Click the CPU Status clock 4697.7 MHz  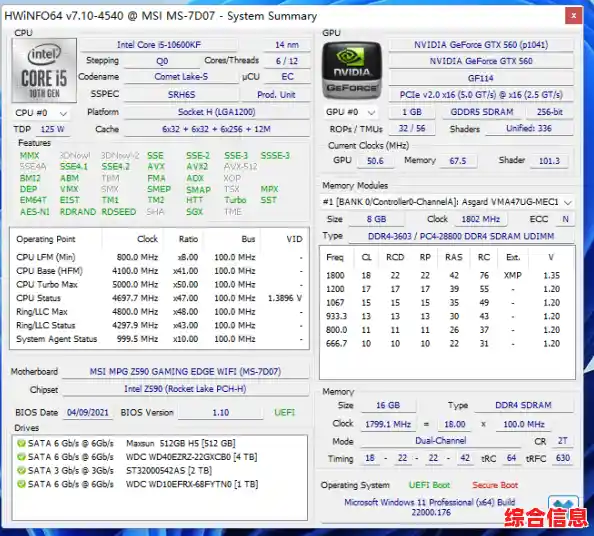pyautogui.click(x=135, y=298)
